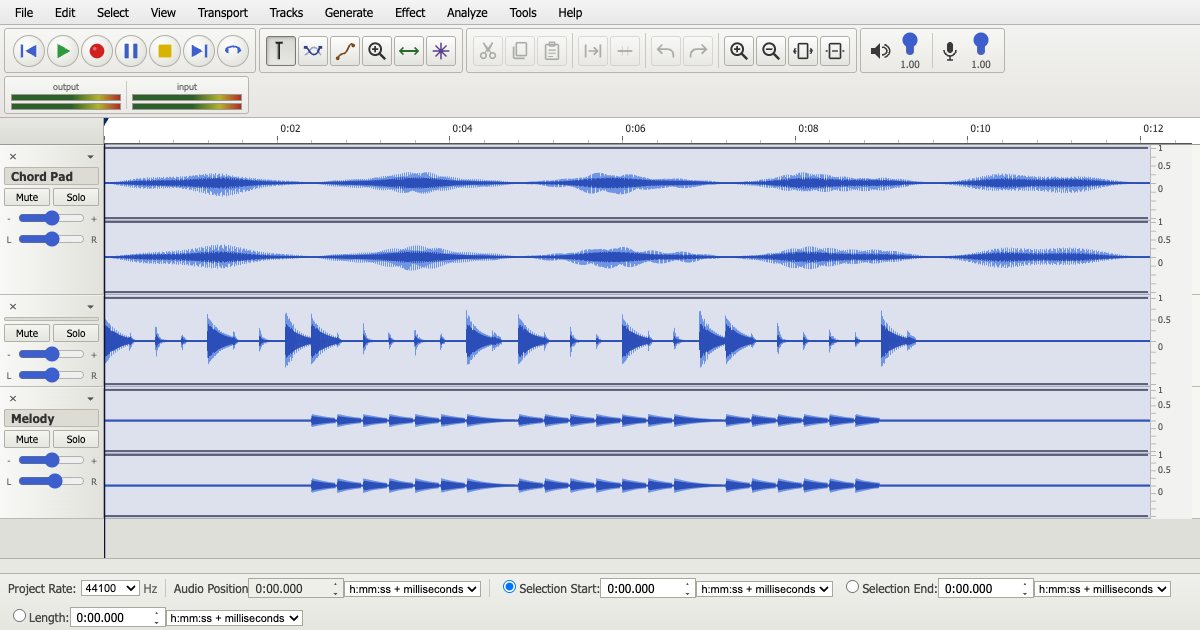Open the middle track dropdown arrow
Viewport: 1200px width, 630px height.
[x=90, y=307]
